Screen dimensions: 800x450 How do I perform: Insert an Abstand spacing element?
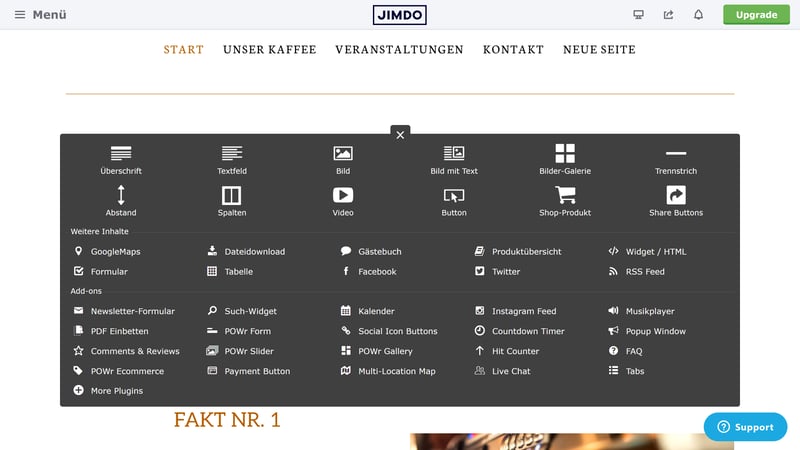pyautogui.click(x=121, y=200)
